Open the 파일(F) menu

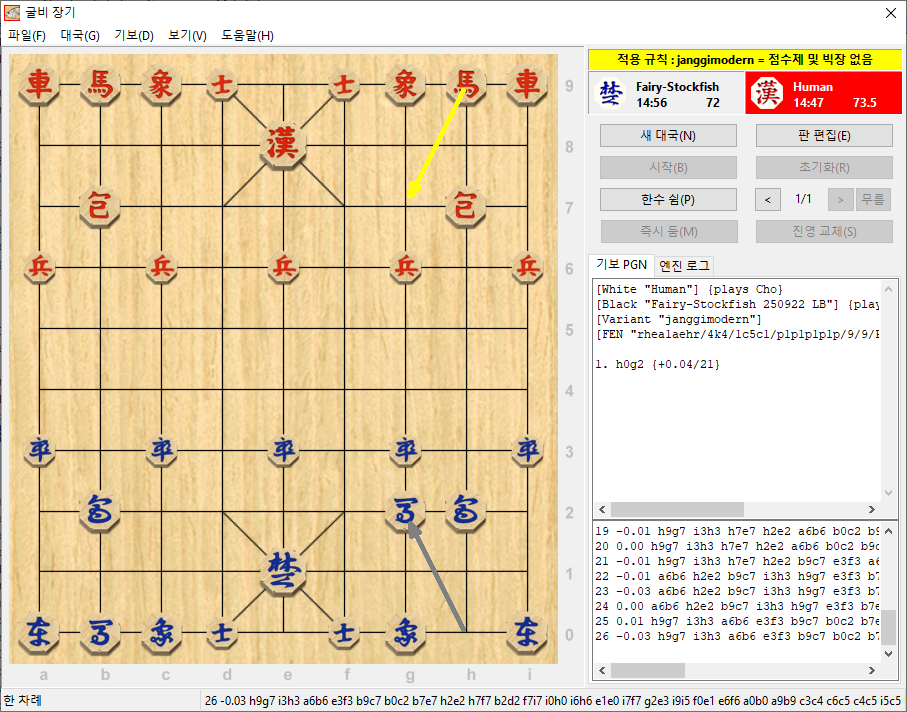(x=27, y=35)
